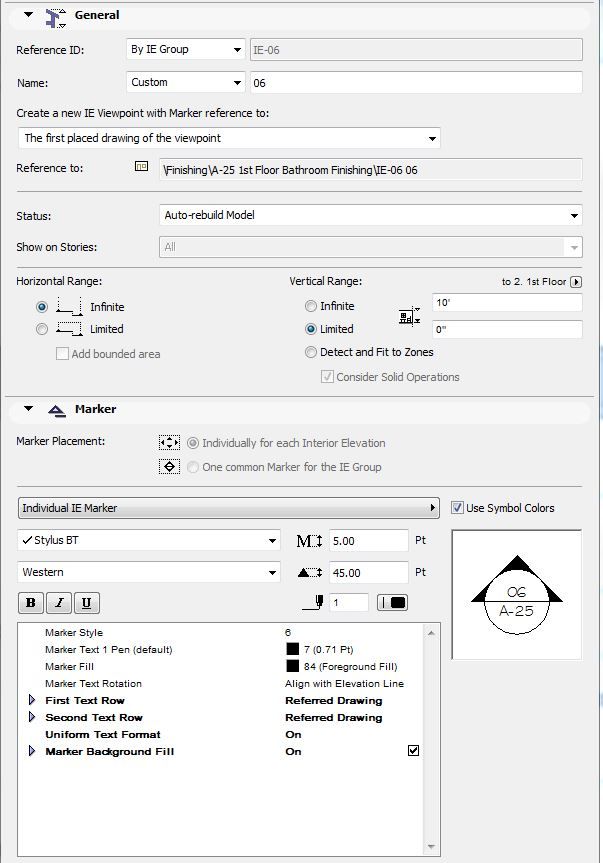Click the General panel section icon
The height and width of the screenshot is (863, 603).
[x=56, y=17]
